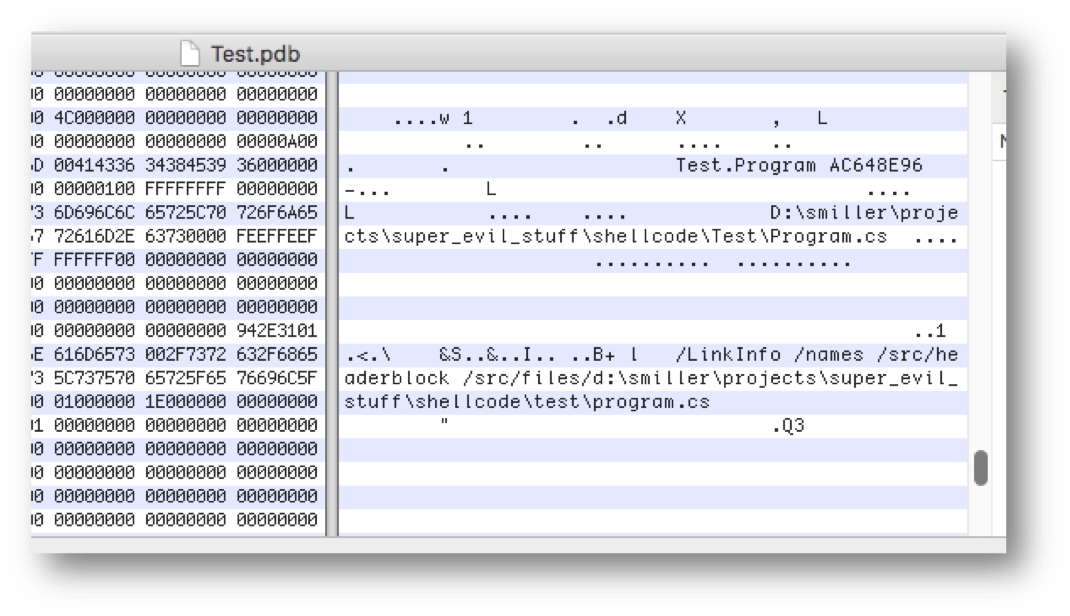Click the Test.pdb window title text
This screenshot has width=1070, height=616.
(x=255, y=54)
